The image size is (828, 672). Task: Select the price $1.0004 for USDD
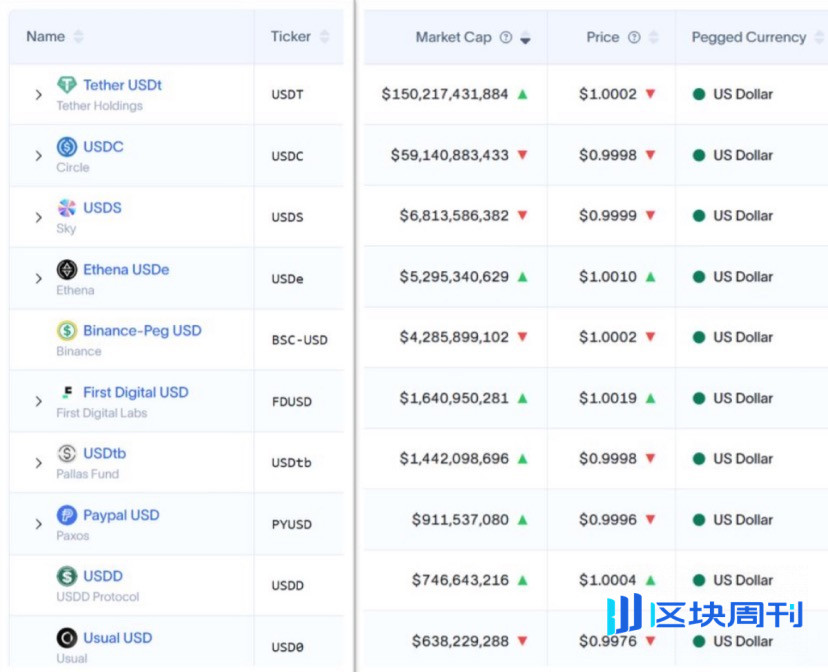[x=608, y=580]
